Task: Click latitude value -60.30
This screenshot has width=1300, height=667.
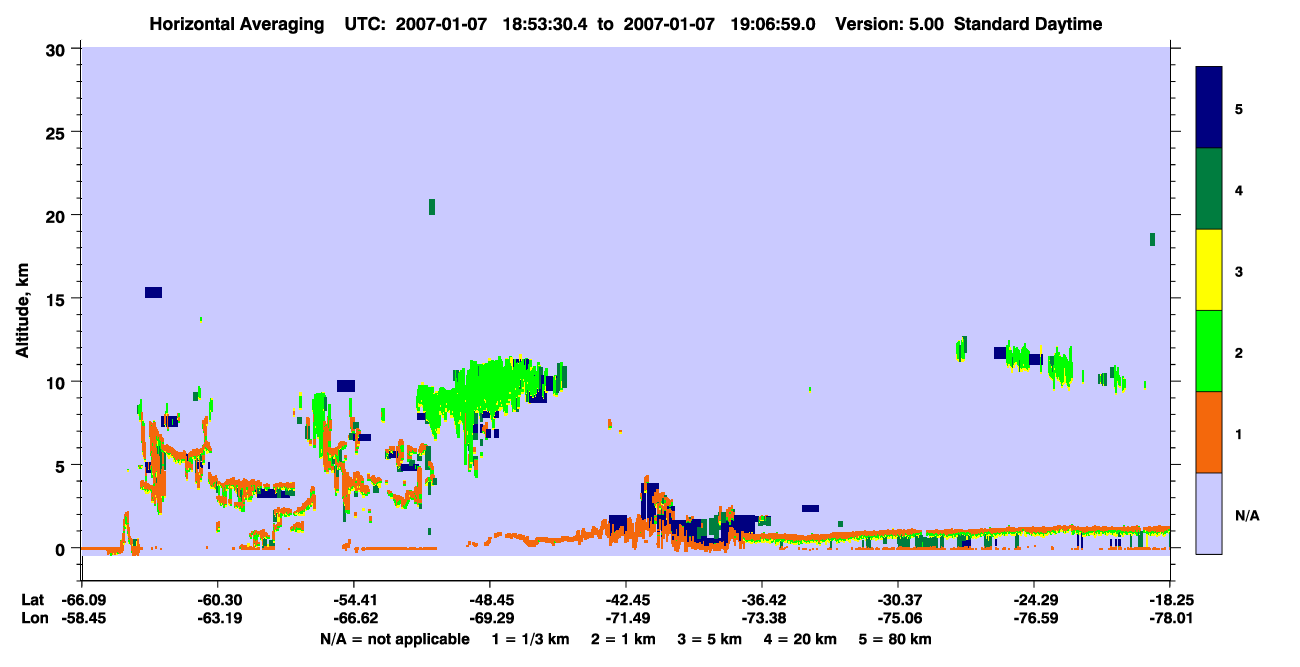Action: pyautogui.click(x=217, y=600)
